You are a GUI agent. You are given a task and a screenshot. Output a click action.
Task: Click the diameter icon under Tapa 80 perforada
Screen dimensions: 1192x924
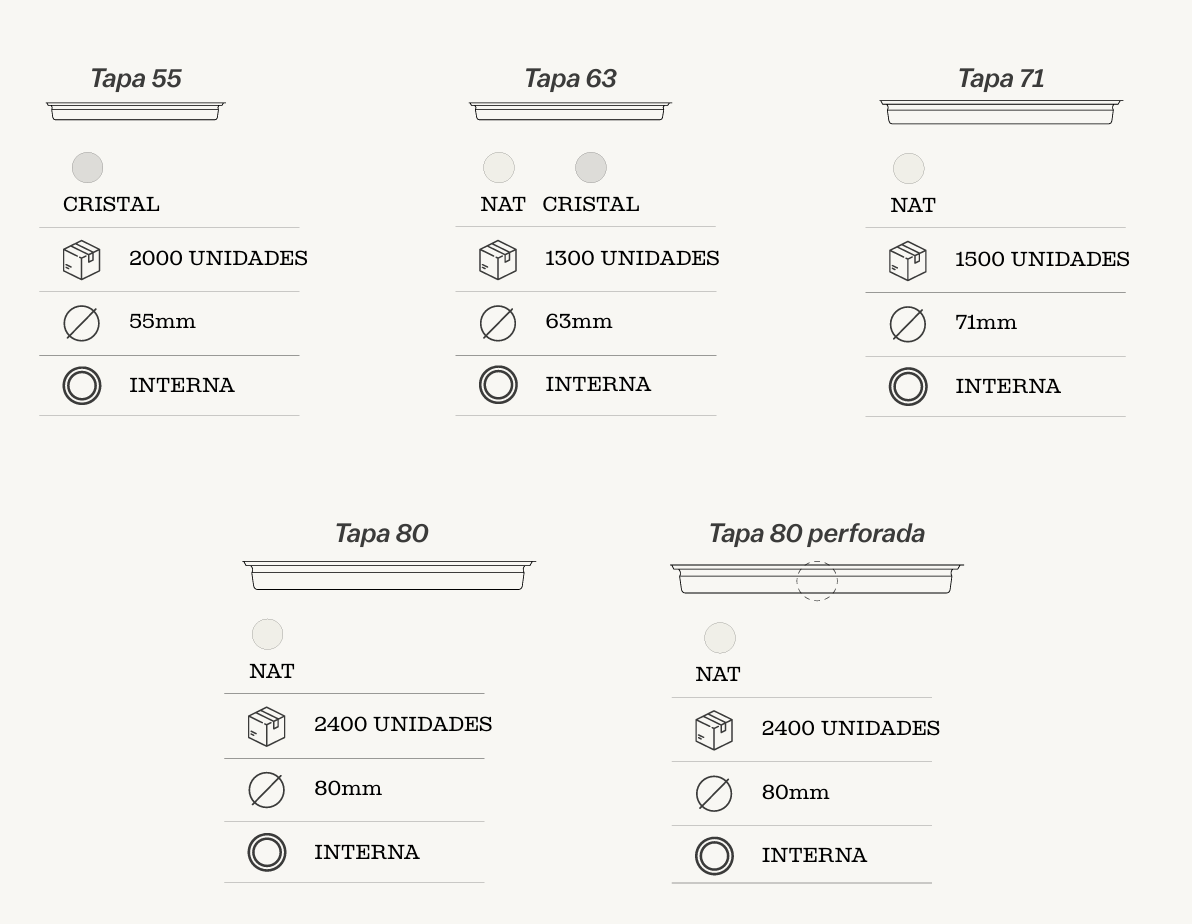pyautogui.click(x=714, y=794)
